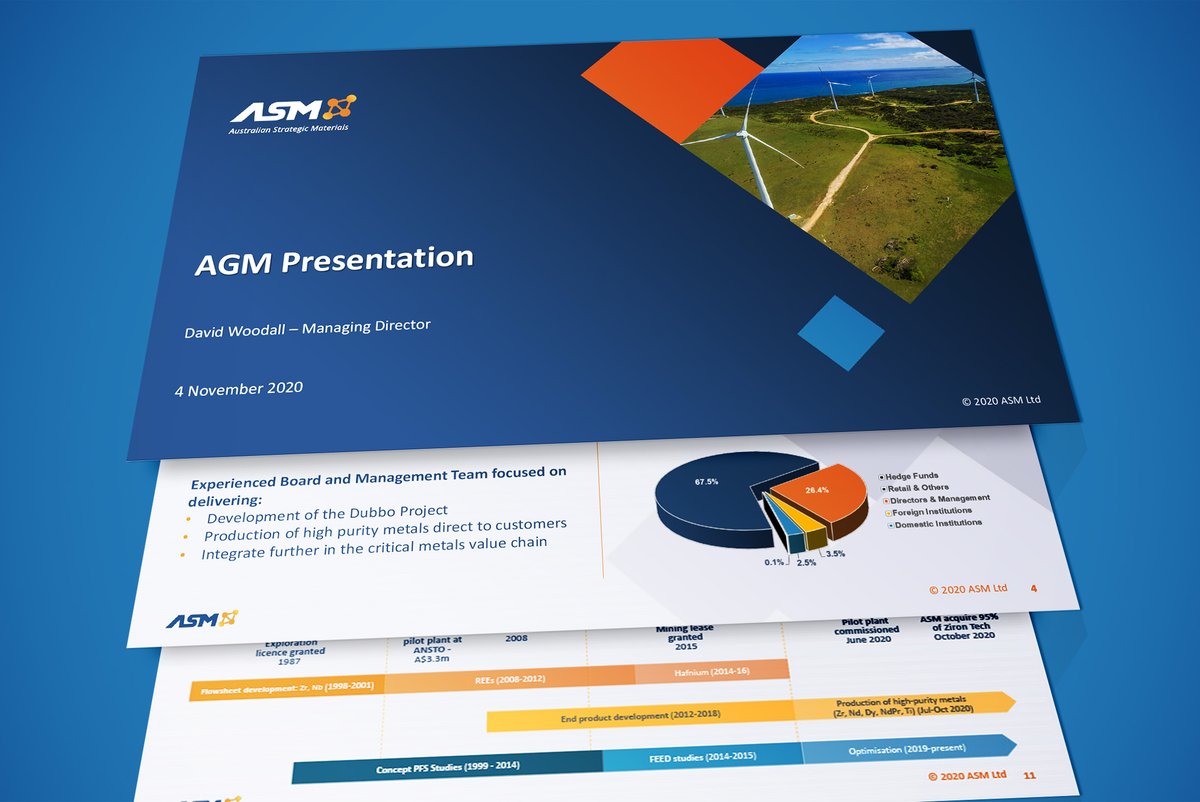Select the 'Hafnium (2014-16)' timeline bar
The height and width of the screenshot is (802, 1200).
point(712,674)
